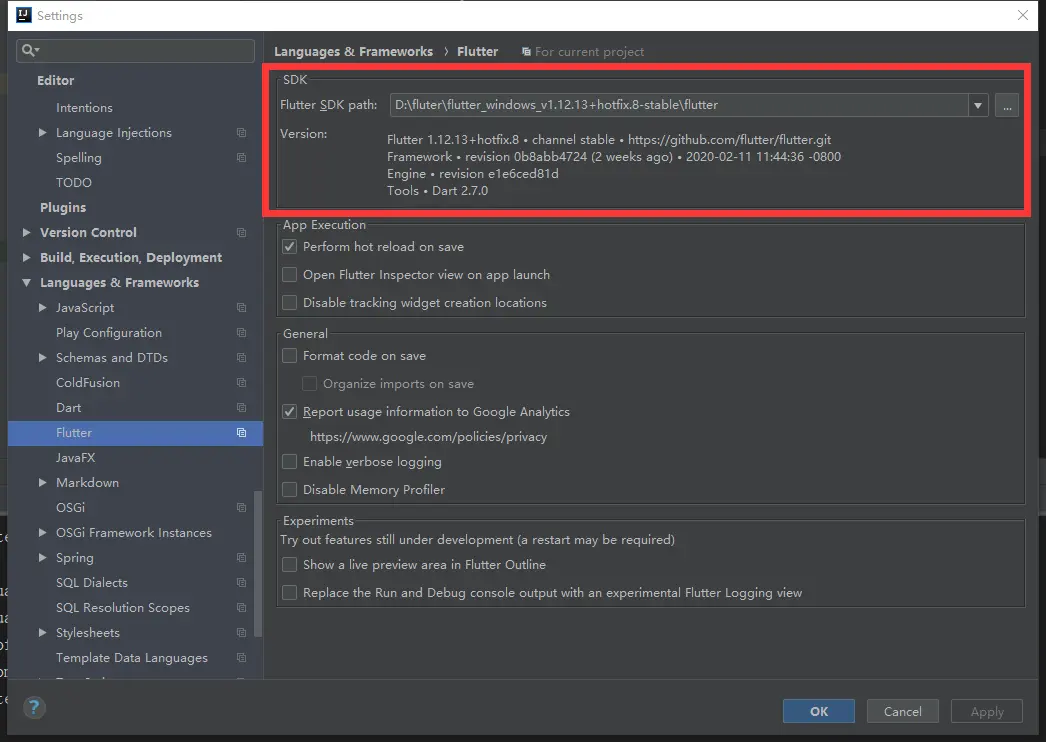The width and height of the screenshot is (1046, 742).
Task: Click the Cancel button
Action: click(903, 711)
